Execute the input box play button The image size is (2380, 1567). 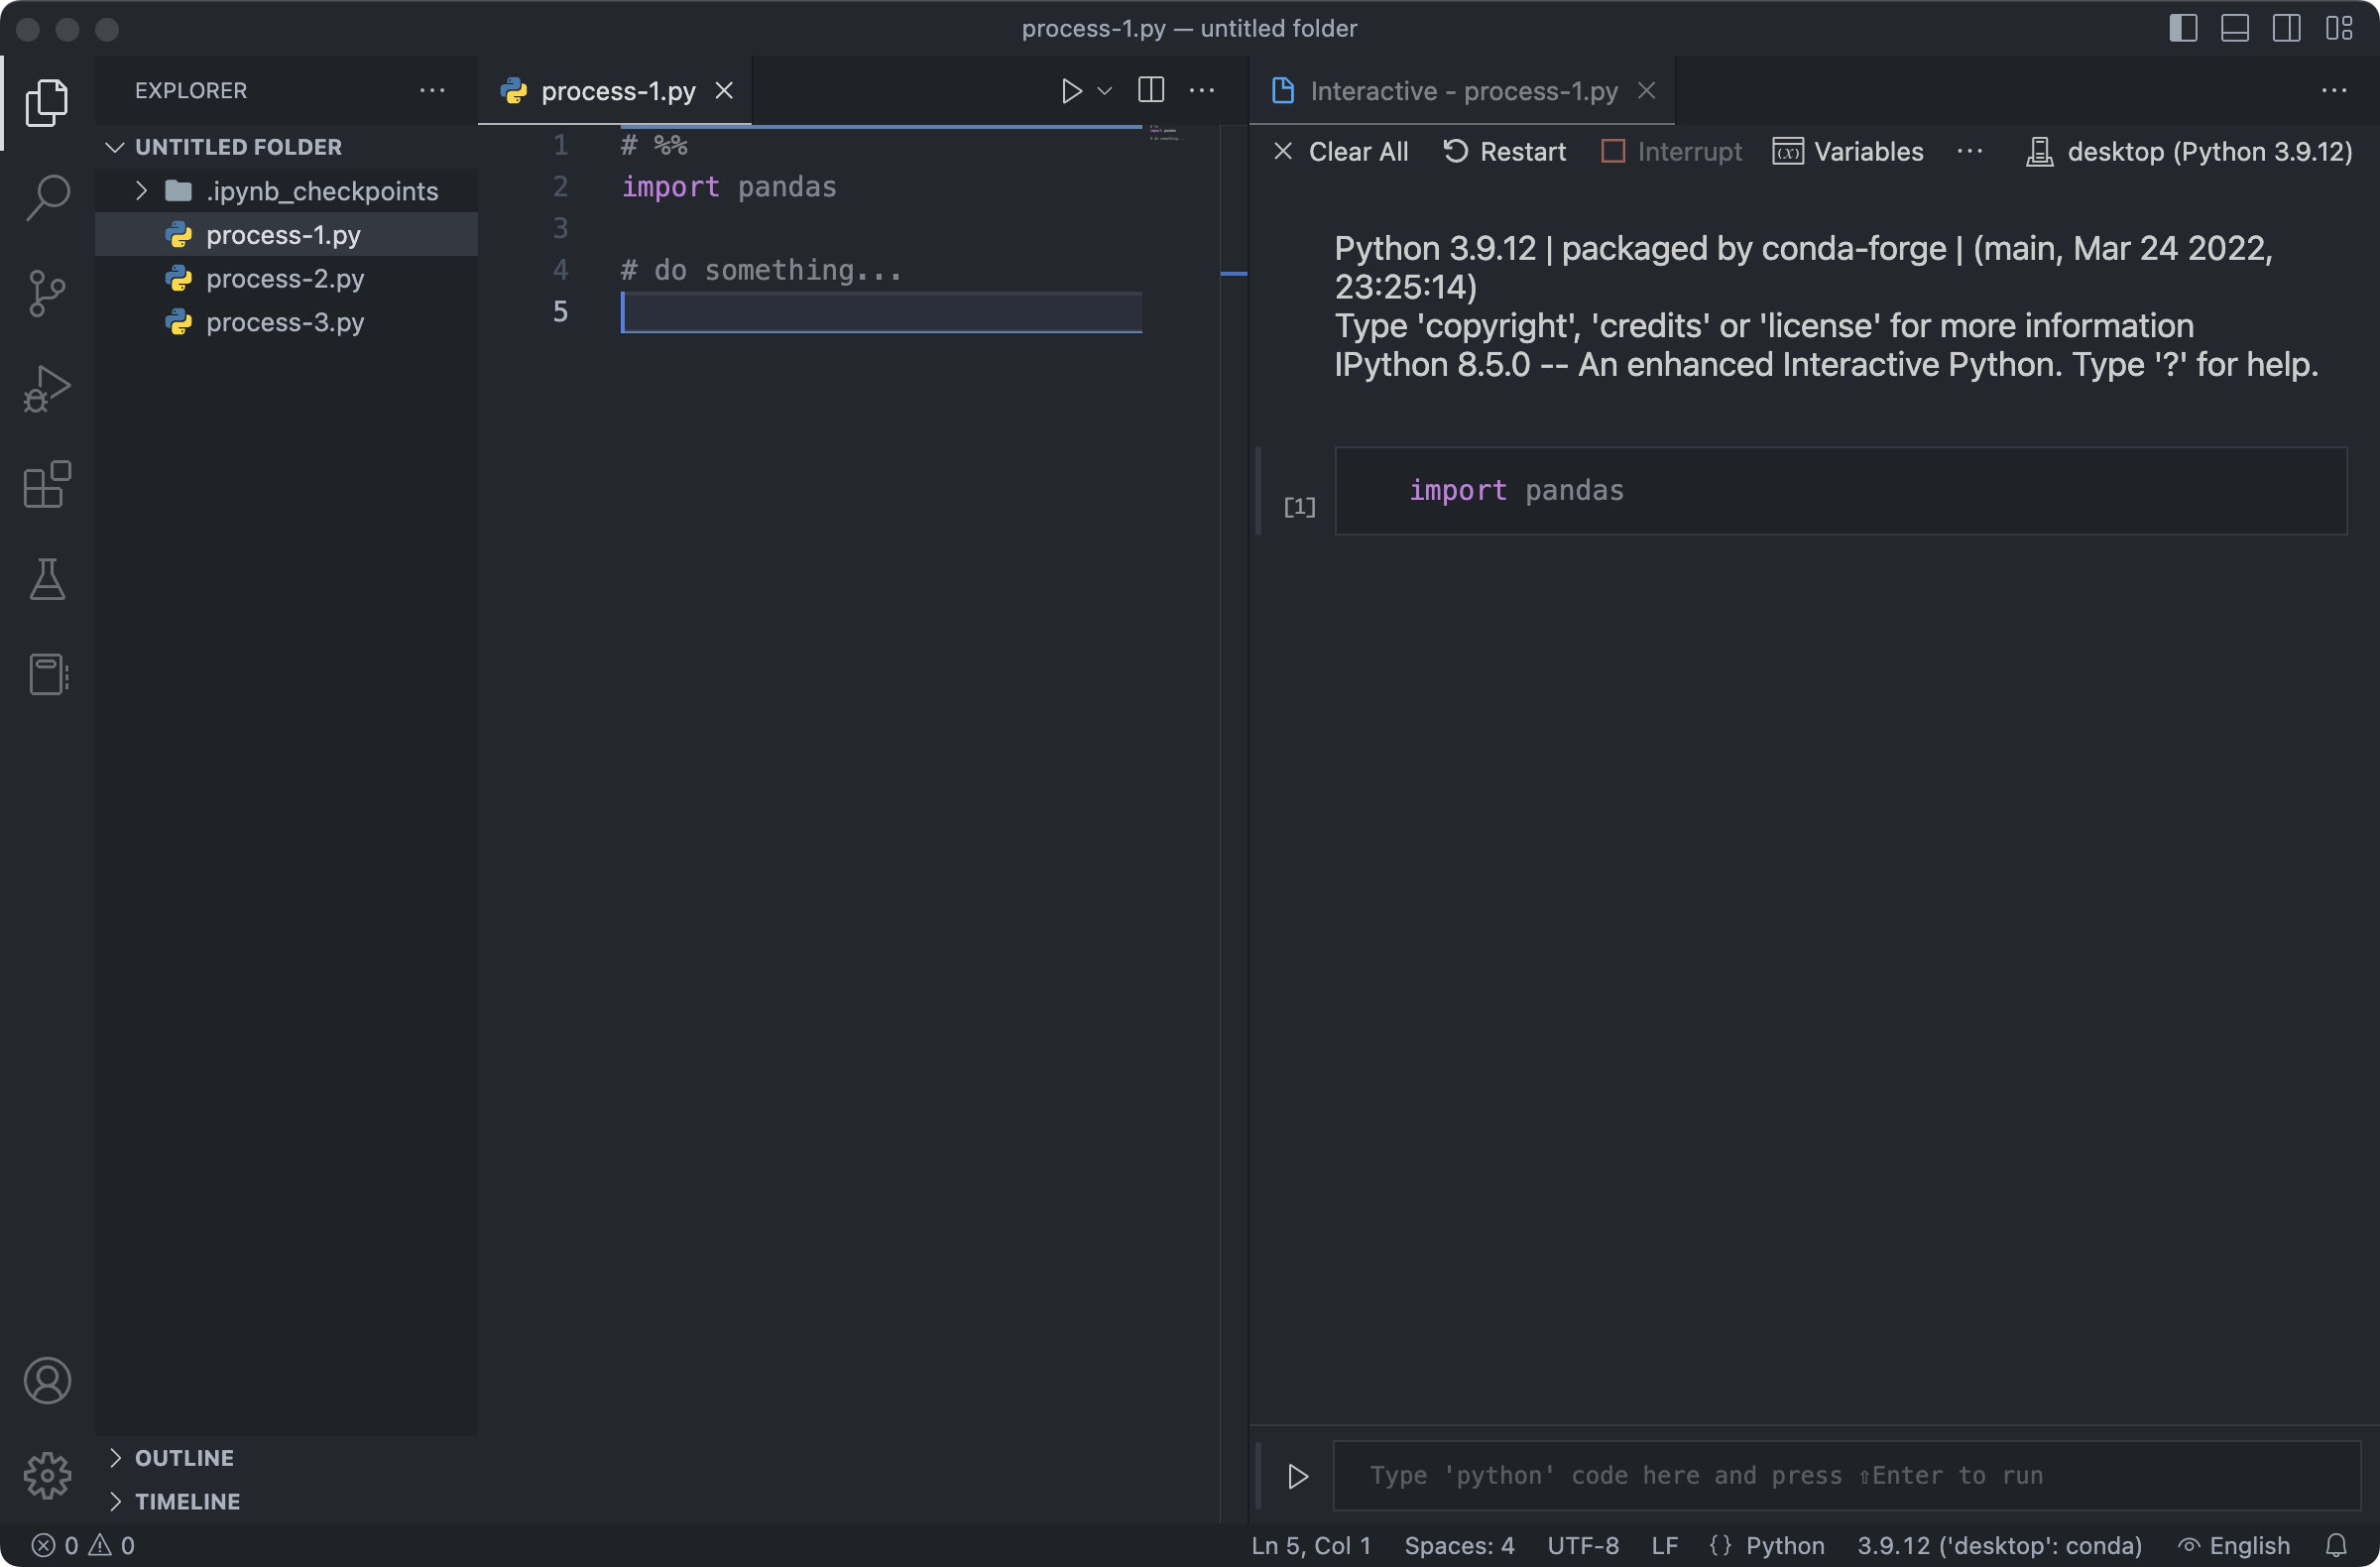(x=1298, y=1476)
